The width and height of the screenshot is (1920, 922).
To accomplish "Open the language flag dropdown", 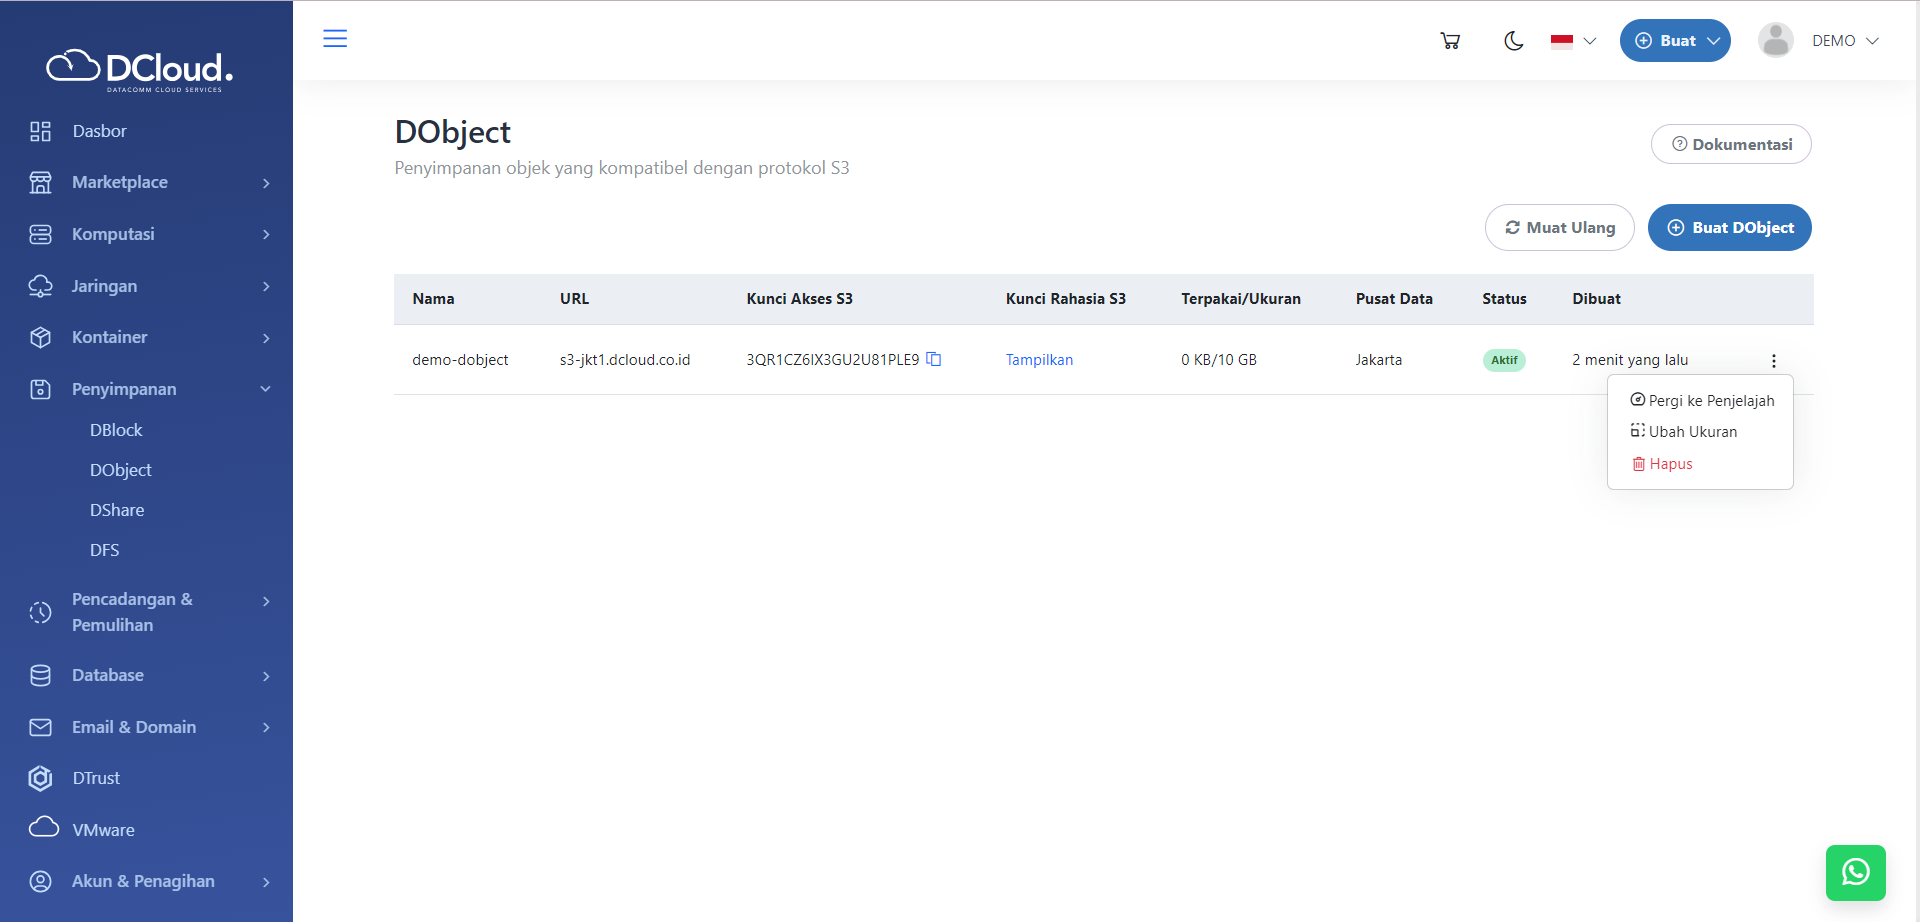I will (x=1573, y=41).
